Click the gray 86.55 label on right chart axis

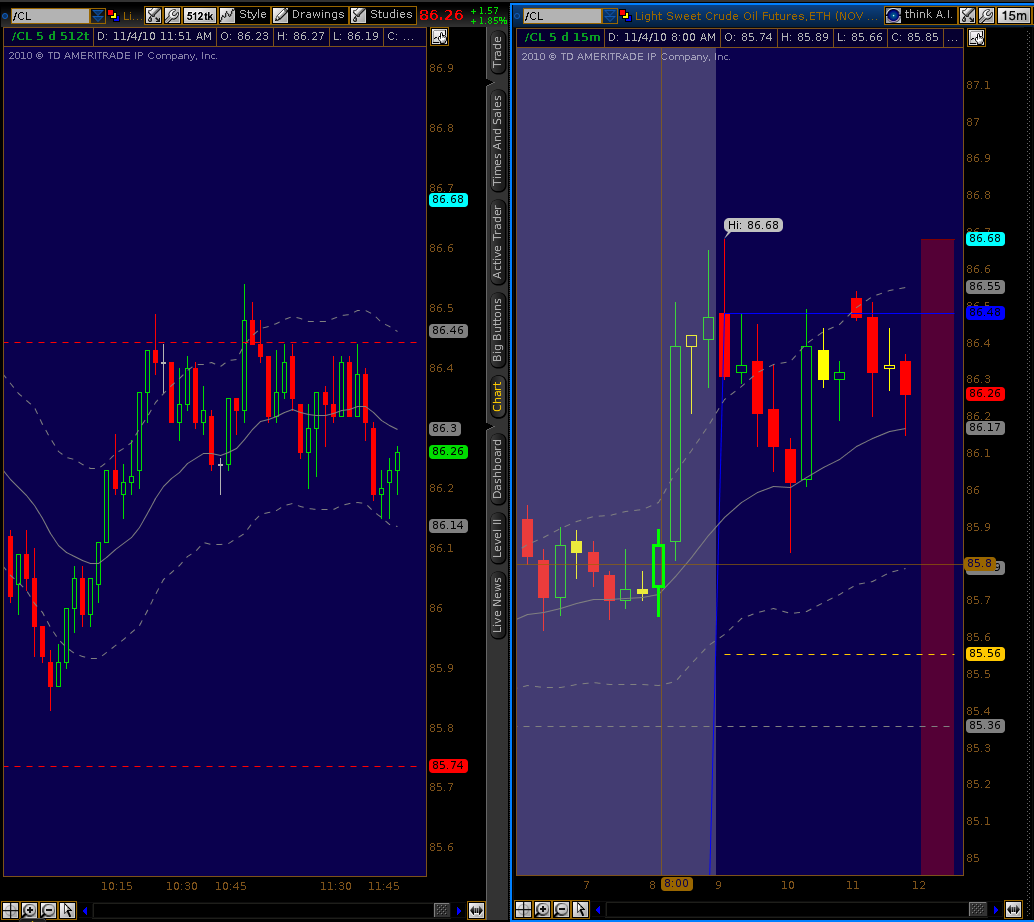pyautogui.click(x=985, y=287)
